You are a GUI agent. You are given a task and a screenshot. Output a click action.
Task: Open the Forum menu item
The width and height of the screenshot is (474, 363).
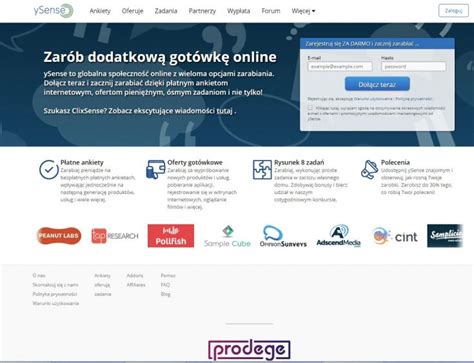[271, 11]
